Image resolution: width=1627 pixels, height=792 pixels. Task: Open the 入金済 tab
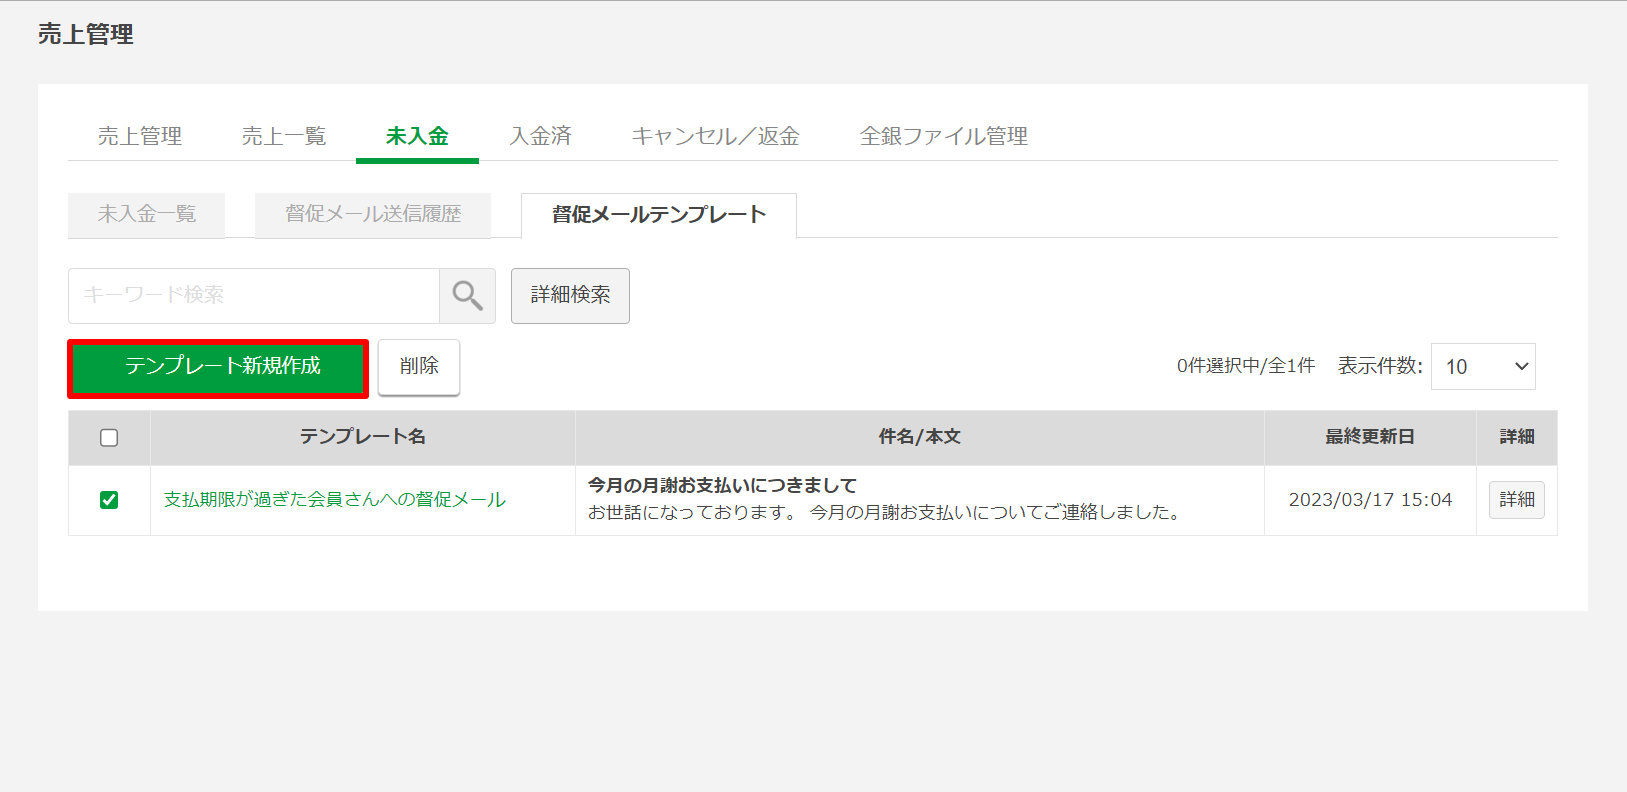540,136
